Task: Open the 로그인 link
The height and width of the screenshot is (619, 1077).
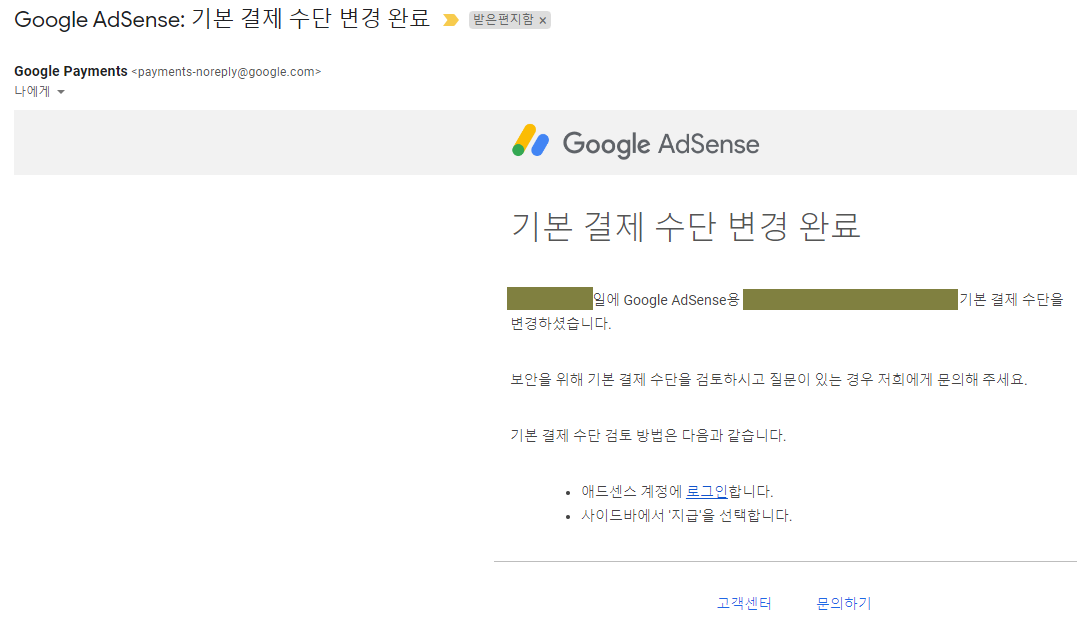Action: pyautogui.click(x=706, y=491)
